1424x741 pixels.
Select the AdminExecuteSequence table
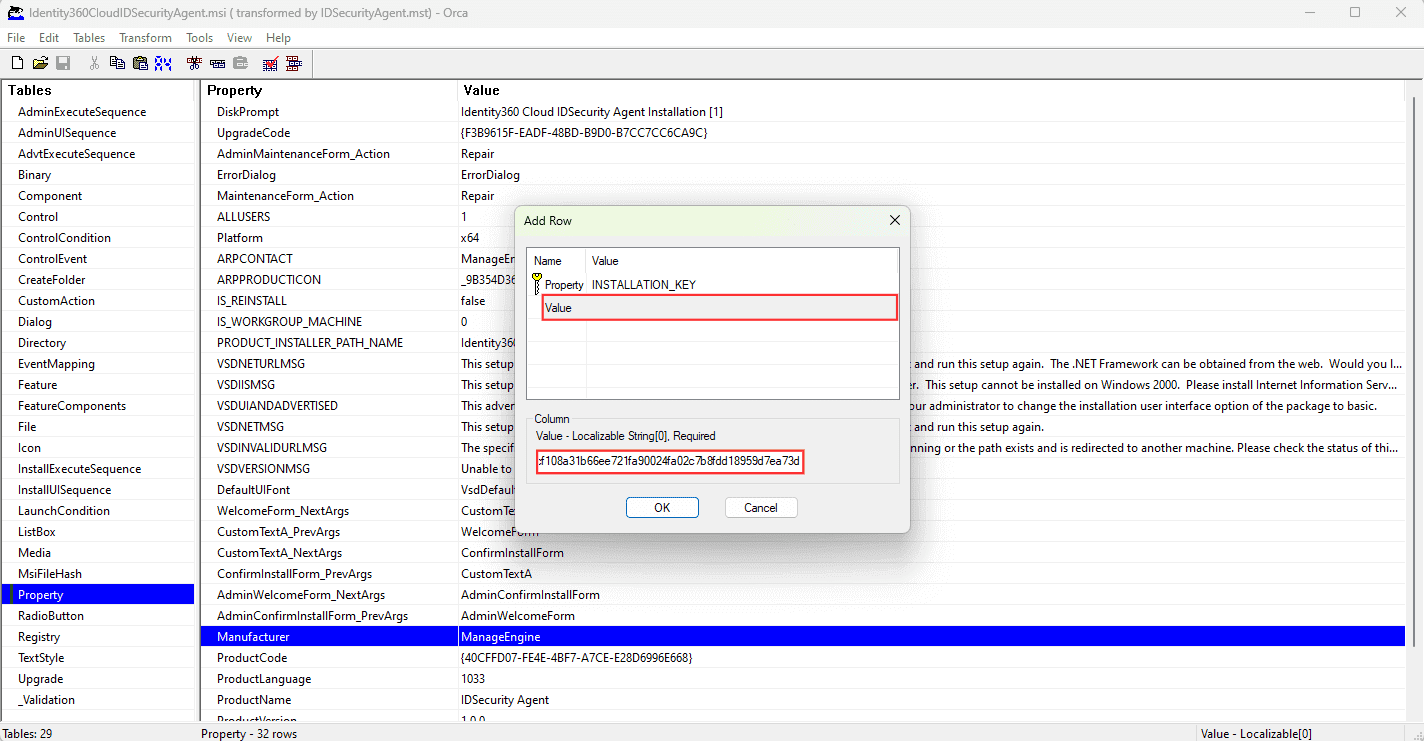[82, 112]
